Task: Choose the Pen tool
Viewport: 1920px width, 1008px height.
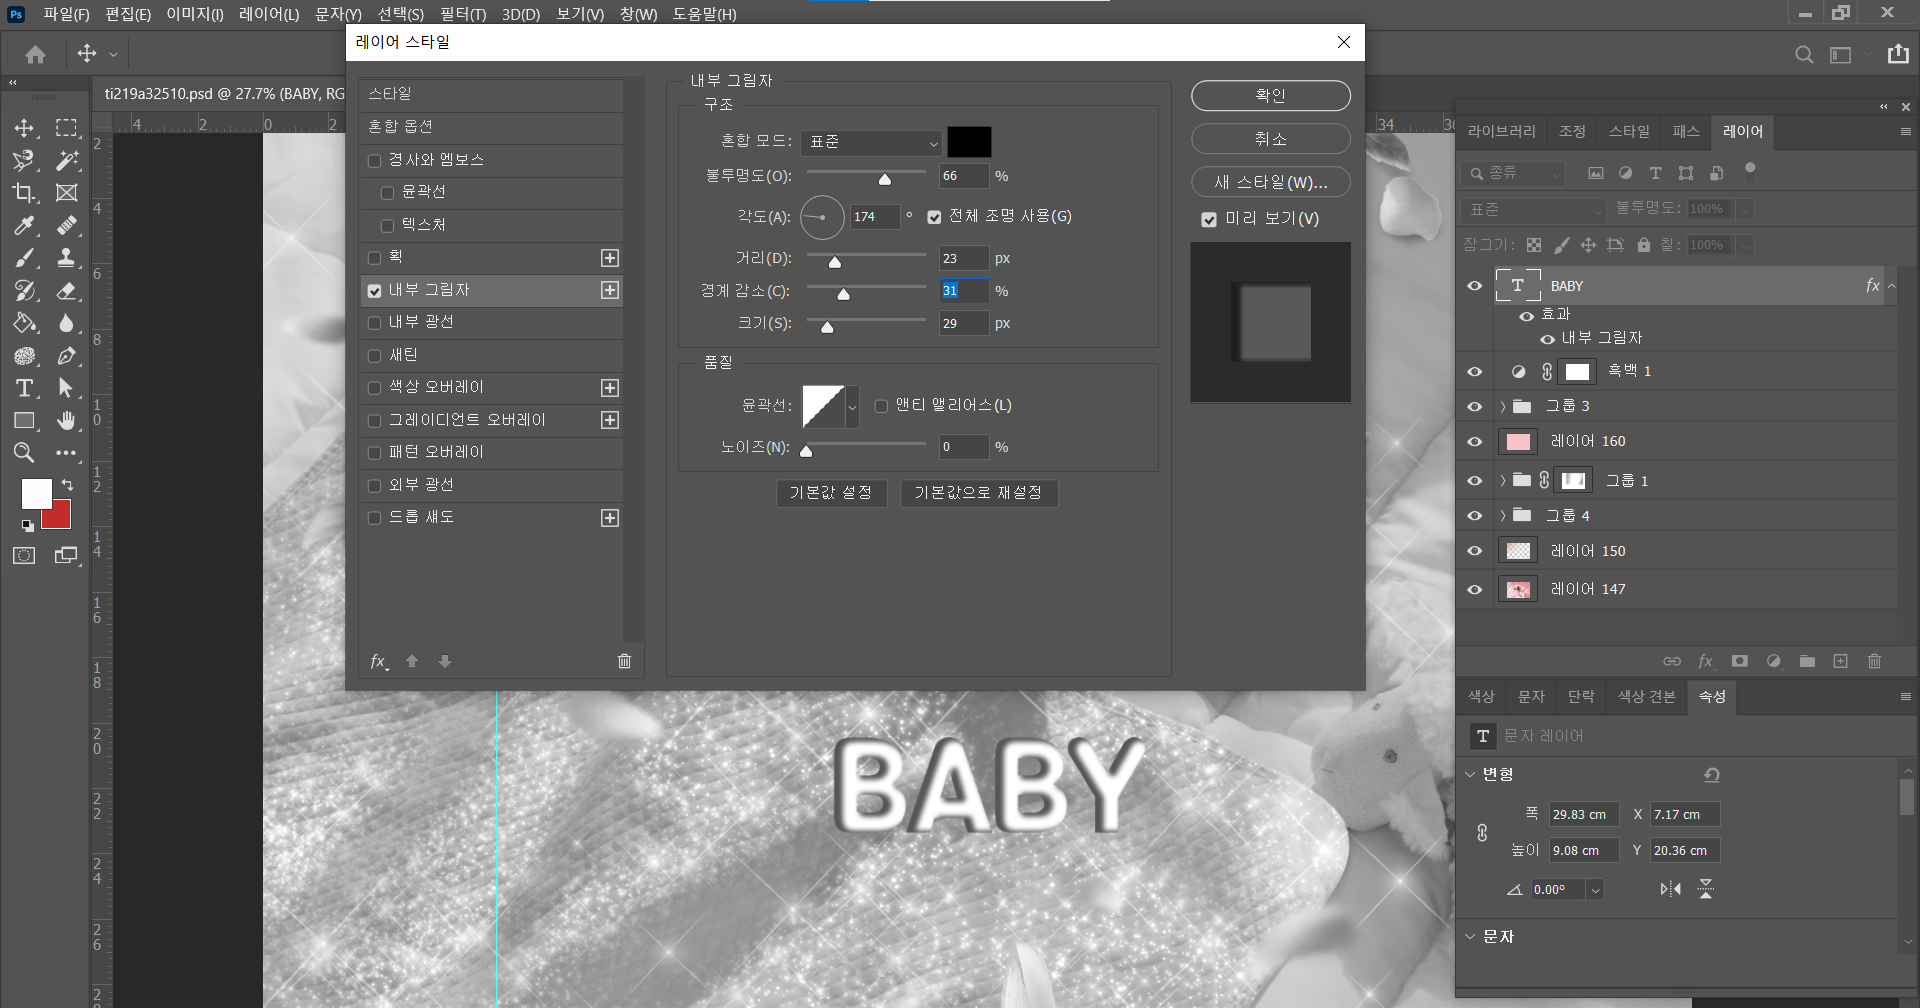Action: click(66, 356)
